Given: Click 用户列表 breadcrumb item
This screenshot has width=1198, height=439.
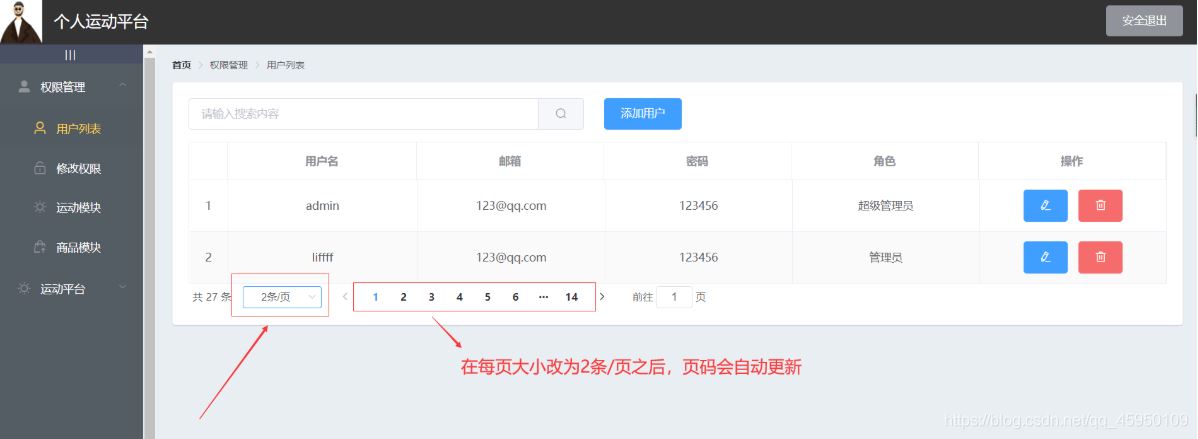Looking at the screenshot, I should (286, 66).
